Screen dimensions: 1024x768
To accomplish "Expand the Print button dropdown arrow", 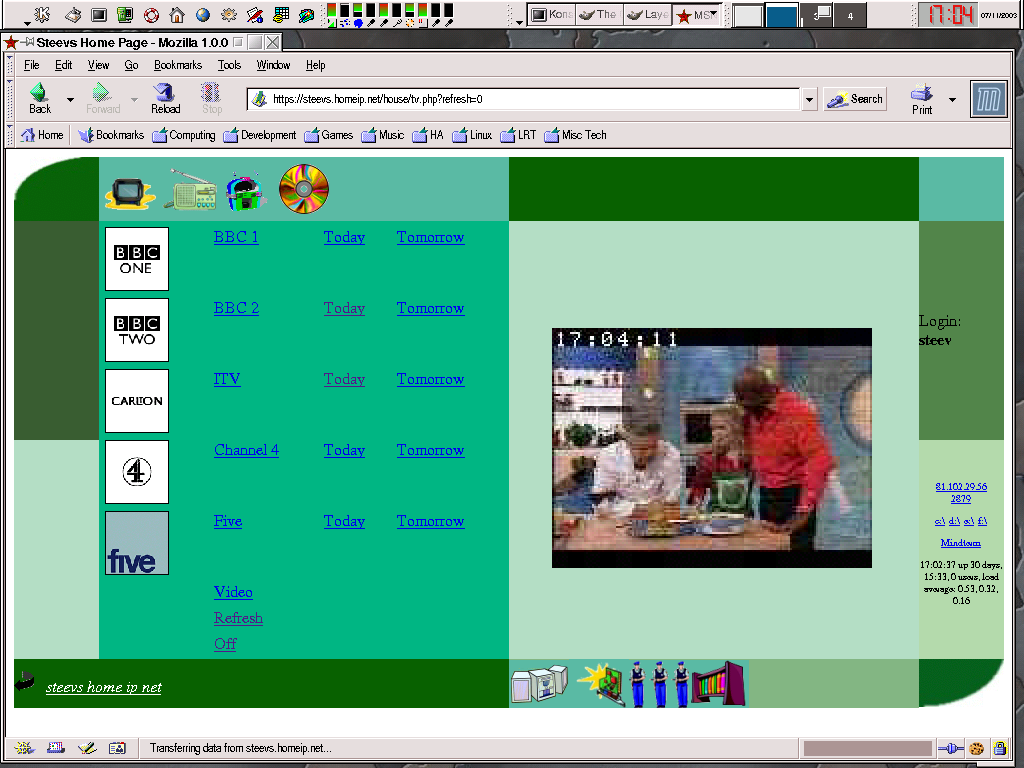I will [952, 100].
